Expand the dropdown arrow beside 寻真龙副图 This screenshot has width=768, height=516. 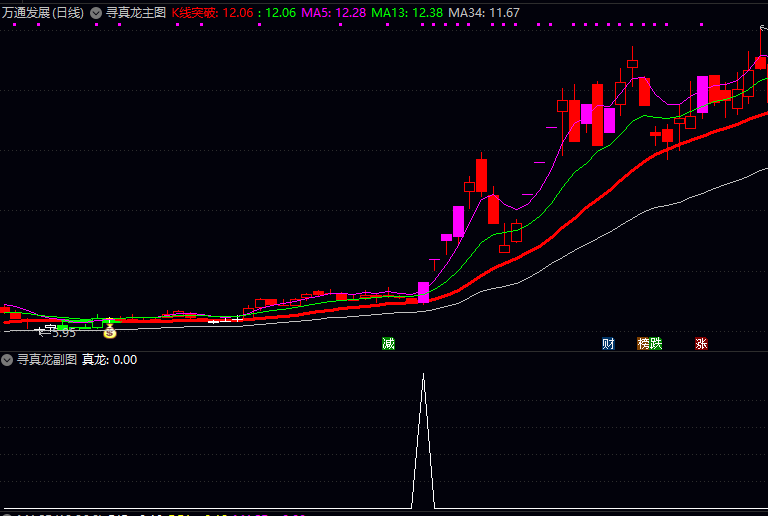(x=7, y=360)
